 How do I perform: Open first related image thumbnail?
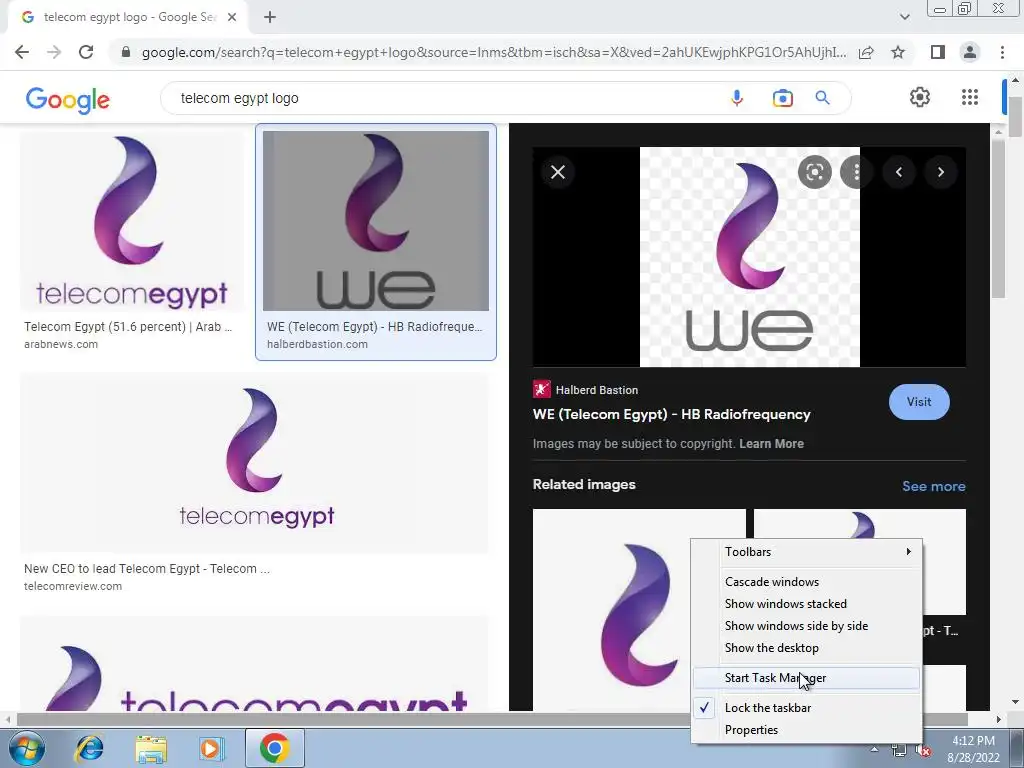click(x=639, y=611)
